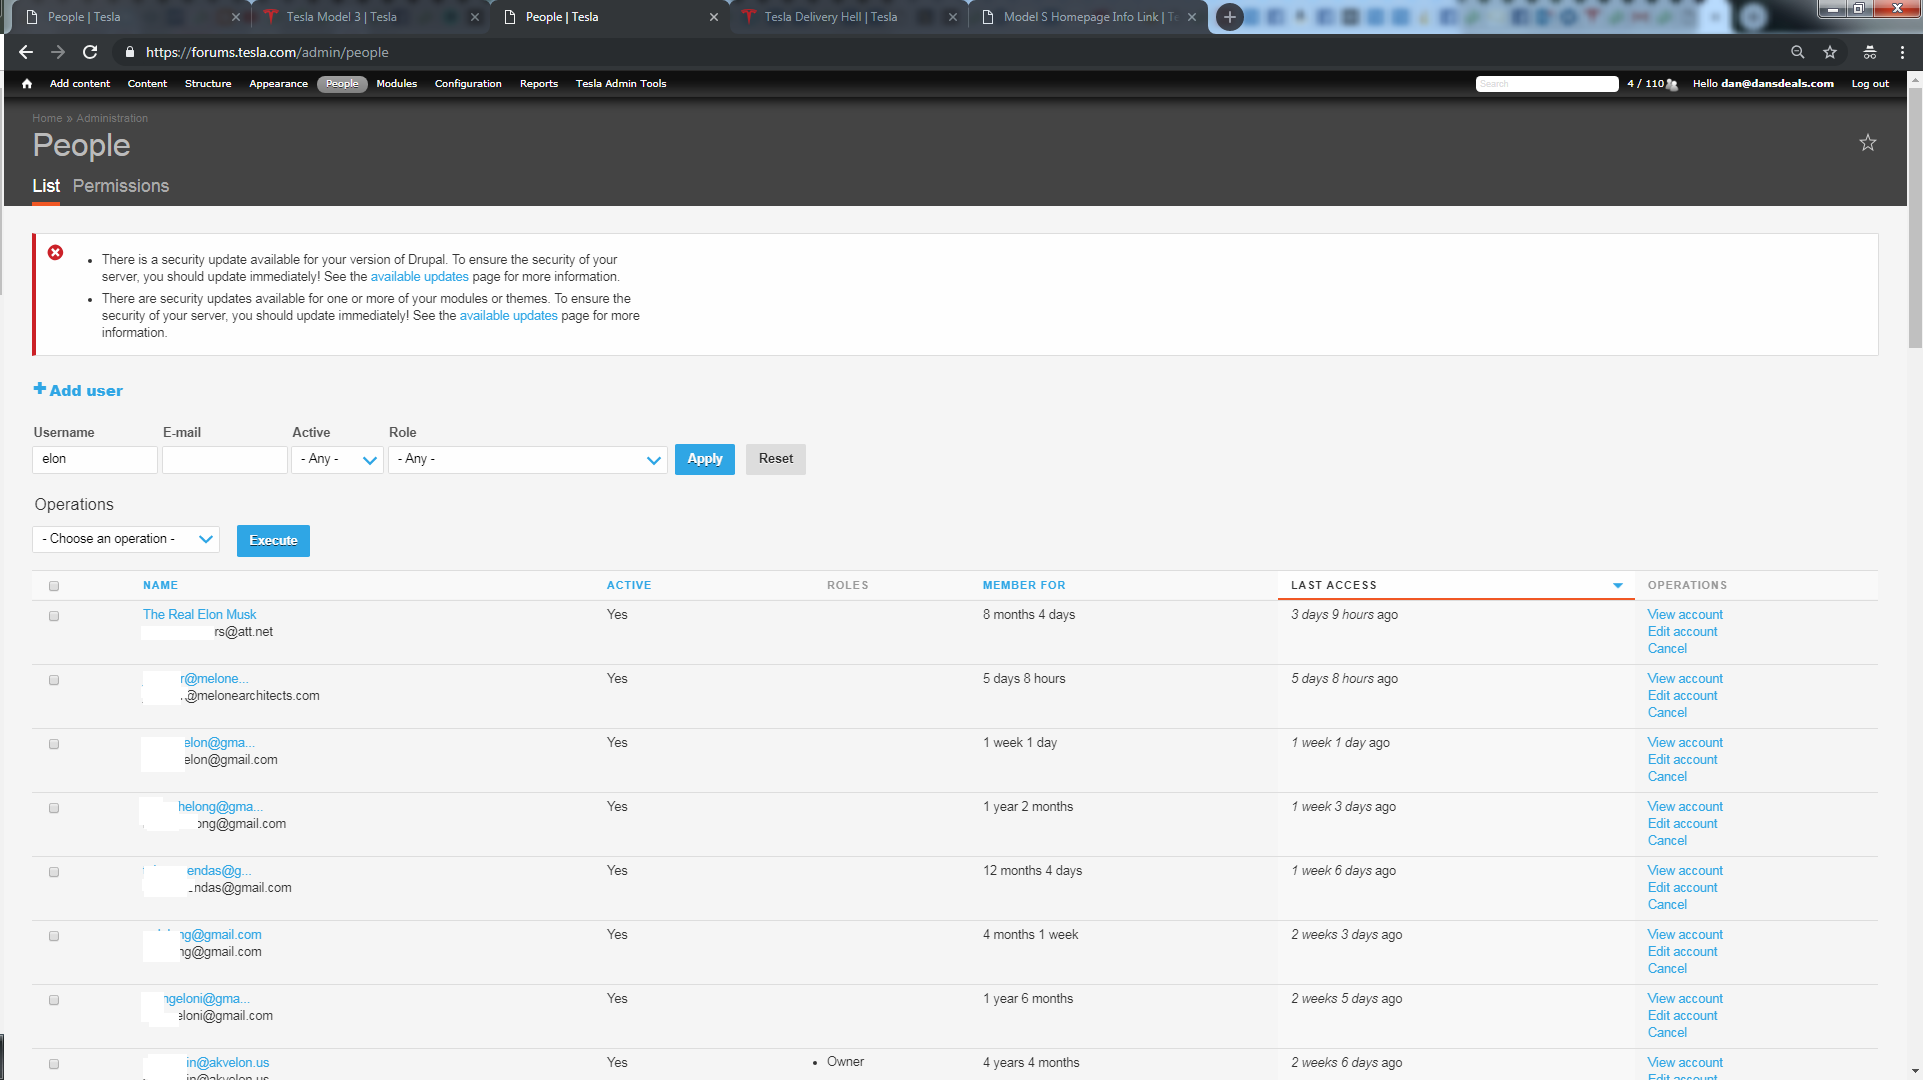The image size is (1923, 1080).
Task: Open the Appearance admin menu
Action: pos(278,84)
